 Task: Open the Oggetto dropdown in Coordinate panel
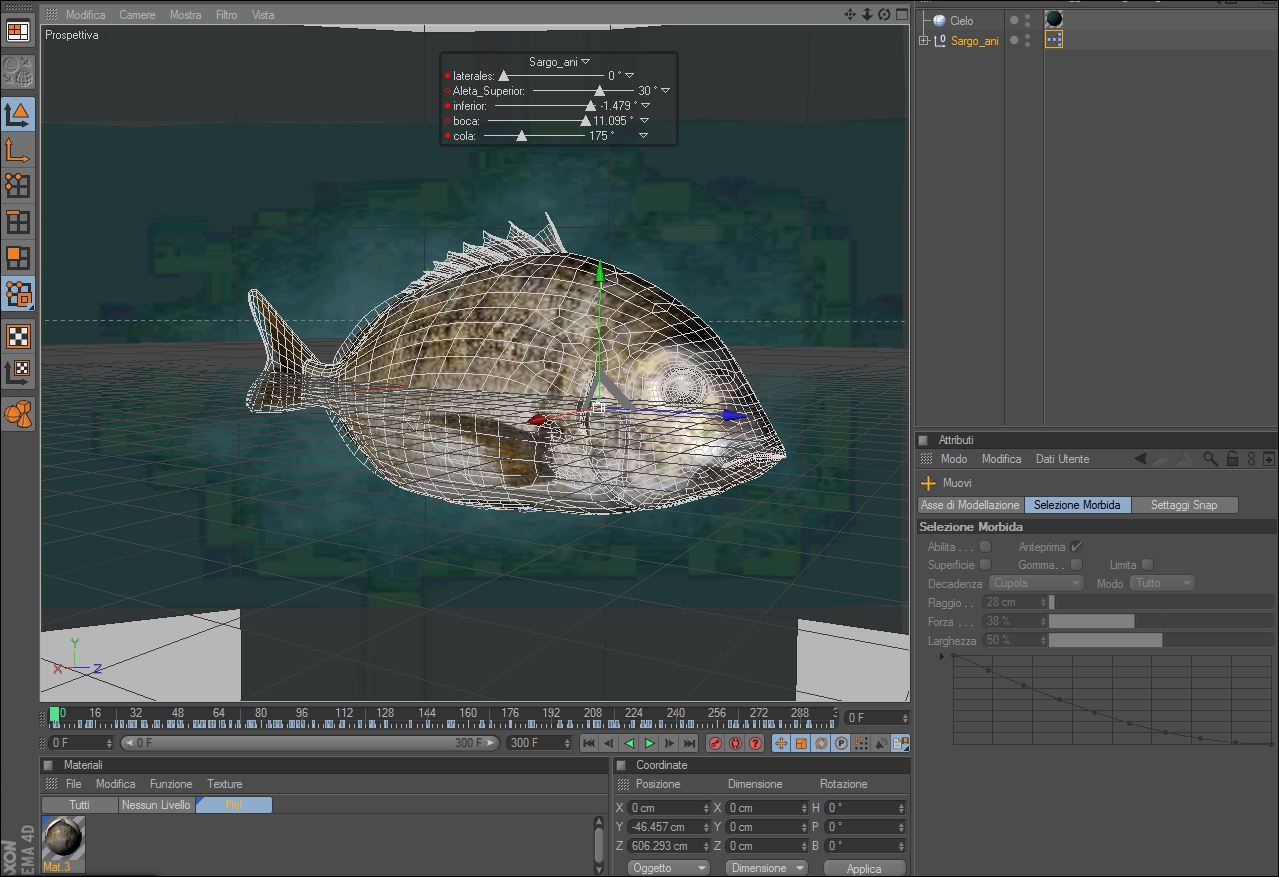[x=668, y=868]
